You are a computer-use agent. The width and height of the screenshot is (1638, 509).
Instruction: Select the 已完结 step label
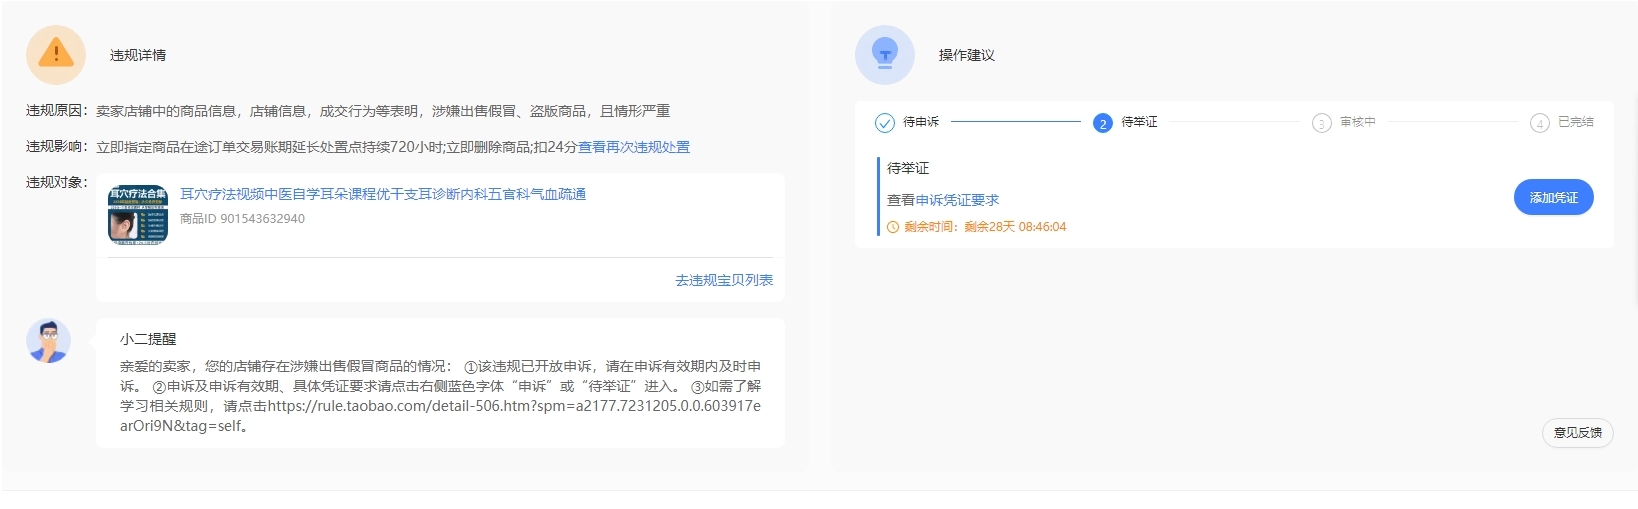point(1576,122)
